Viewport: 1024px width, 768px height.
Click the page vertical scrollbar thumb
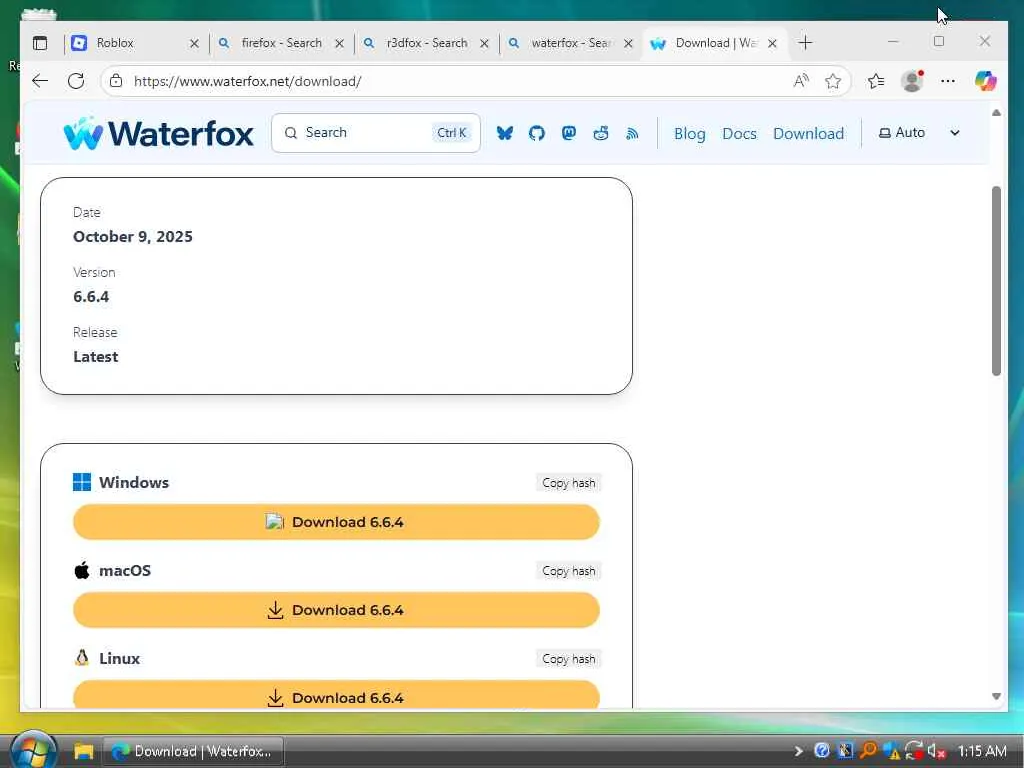(x=996, y=281)
